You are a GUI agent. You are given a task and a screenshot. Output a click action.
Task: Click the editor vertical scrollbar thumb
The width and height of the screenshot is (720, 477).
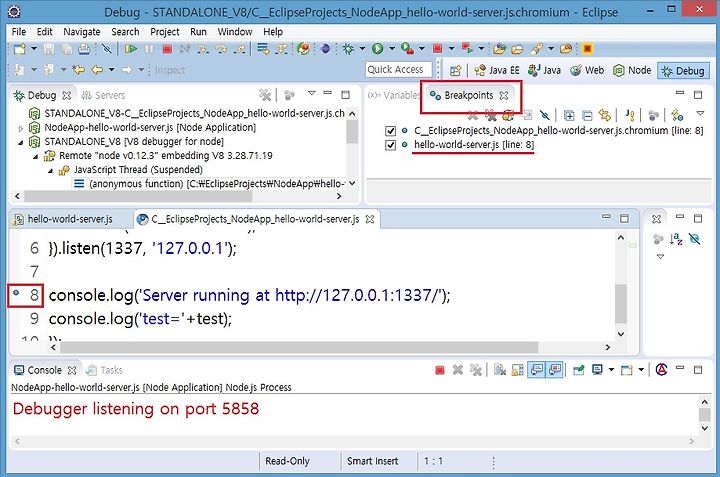[621, 303]
